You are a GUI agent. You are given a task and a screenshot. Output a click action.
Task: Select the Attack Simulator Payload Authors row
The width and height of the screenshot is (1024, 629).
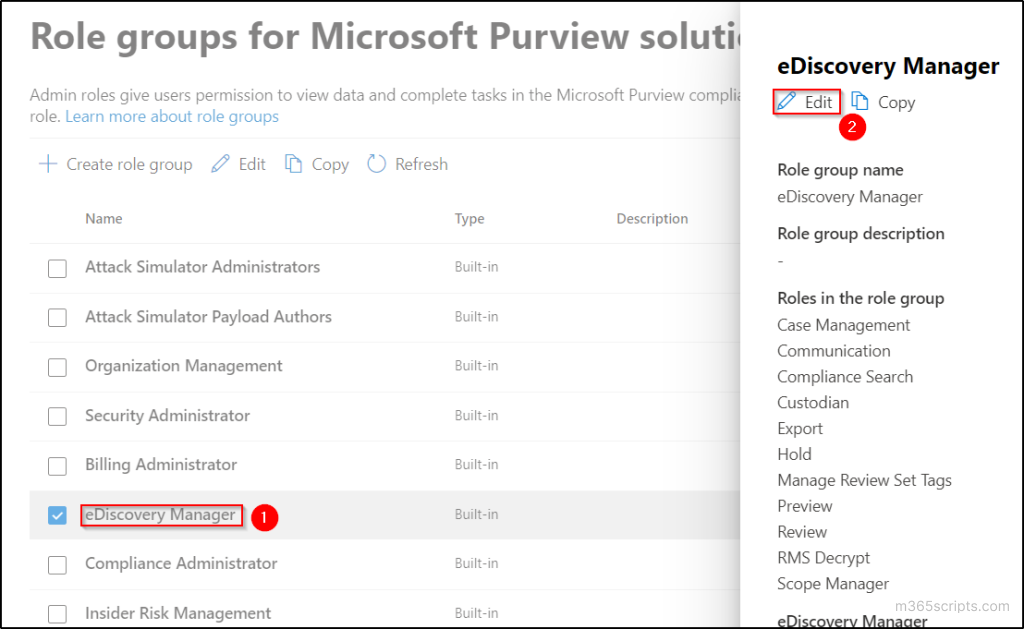pos(207,316)
